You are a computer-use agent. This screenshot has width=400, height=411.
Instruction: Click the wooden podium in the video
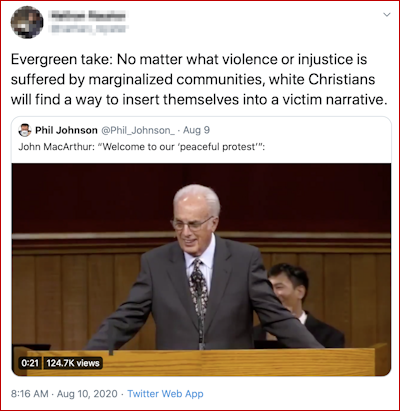pyautogui.click(x=202, y=362)
